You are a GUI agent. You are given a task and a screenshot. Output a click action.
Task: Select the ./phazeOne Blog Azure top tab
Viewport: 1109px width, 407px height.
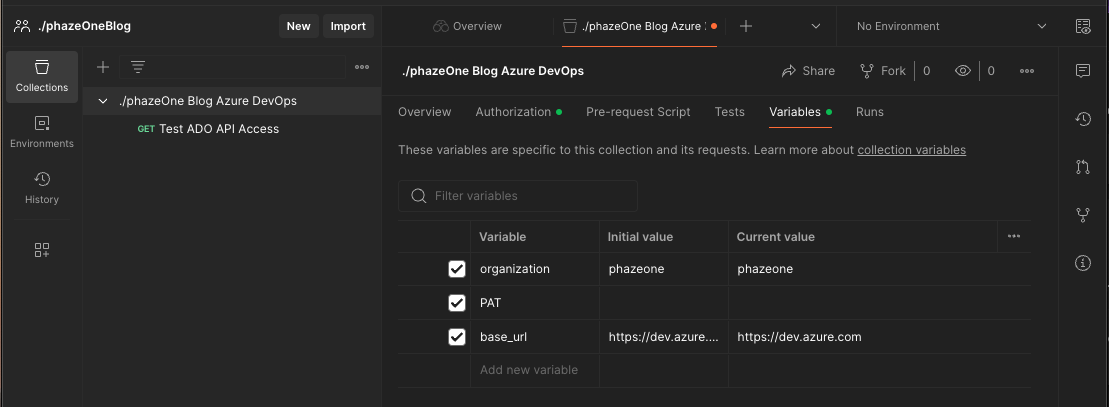coord(639,26)
